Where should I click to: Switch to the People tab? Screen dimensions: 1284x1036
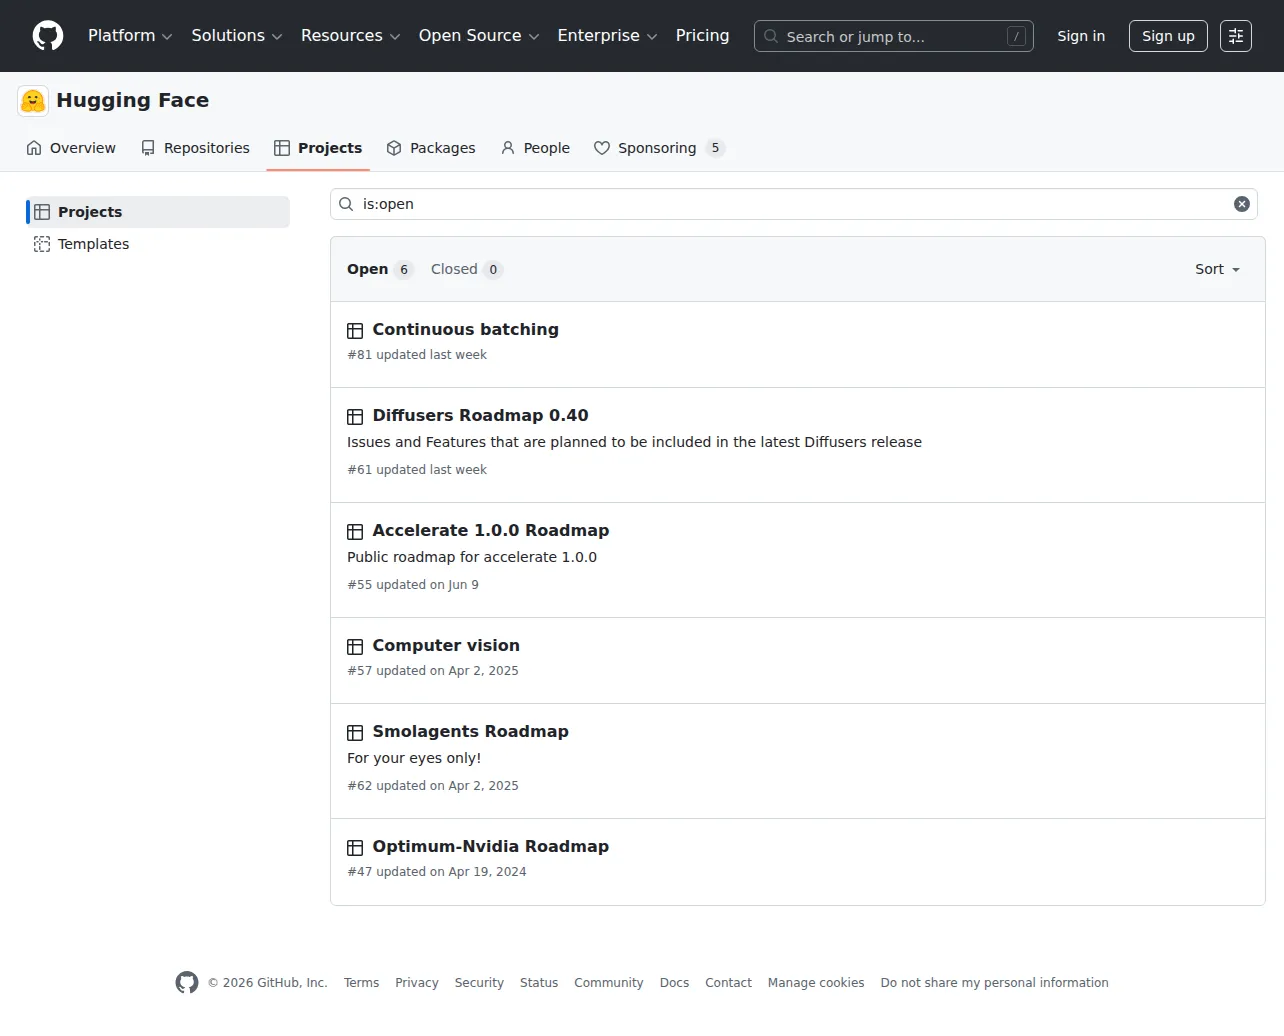tap(535, 148)
